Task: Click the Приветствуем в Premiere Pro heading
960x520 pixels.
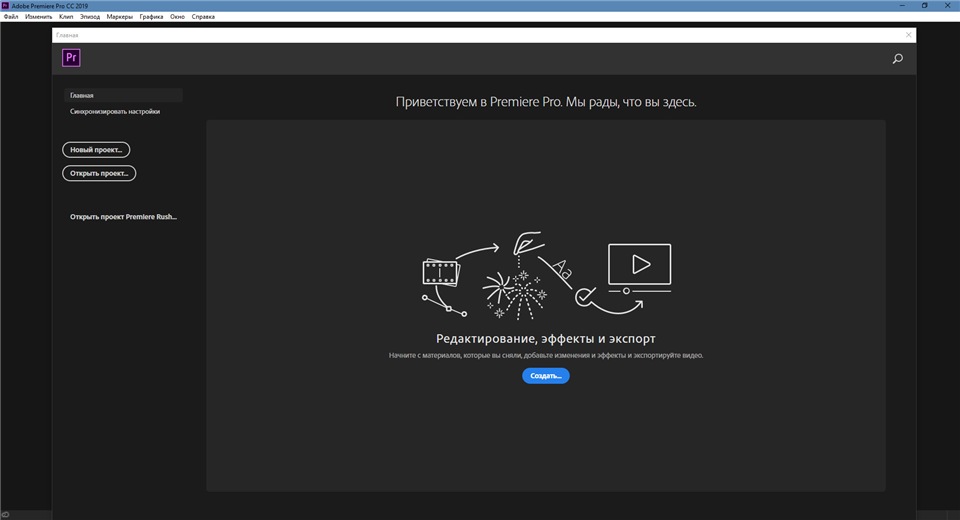Action: (546, 102)
